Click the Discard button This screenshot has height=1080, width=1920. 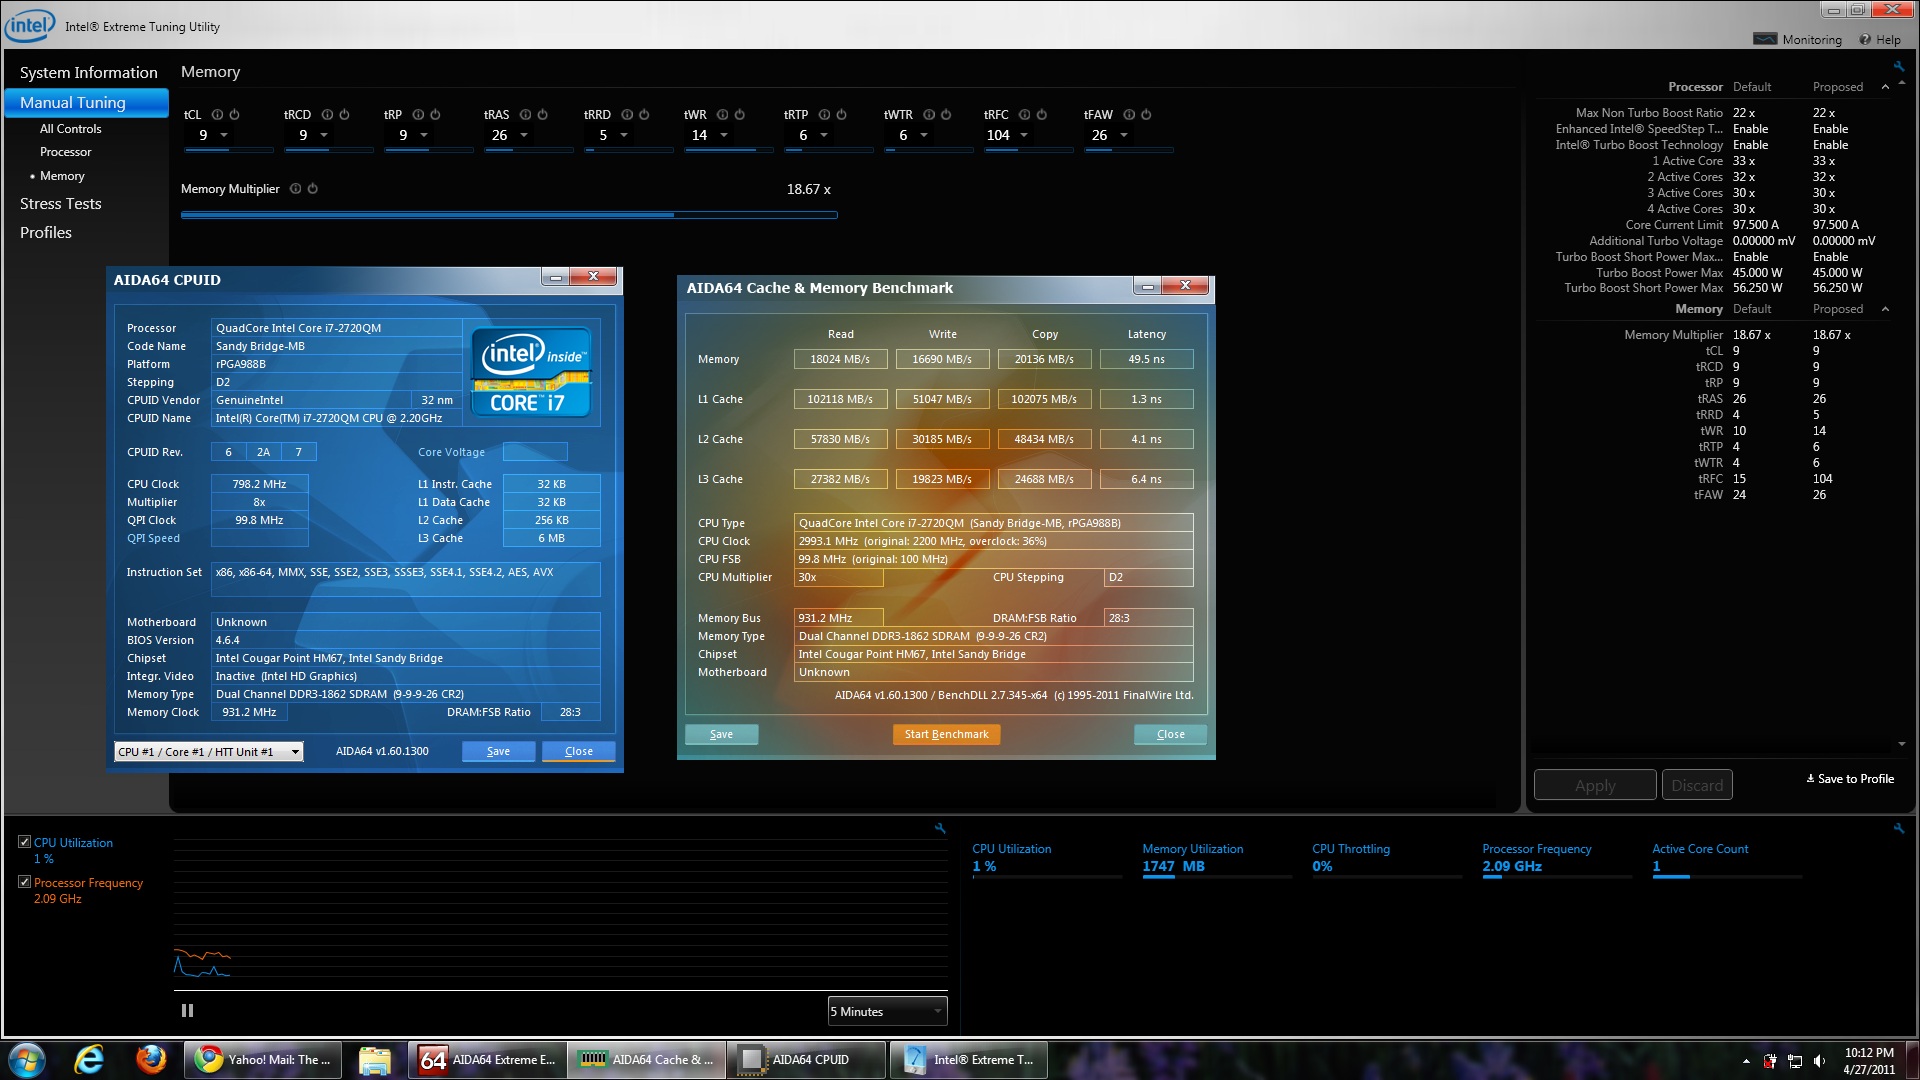(1697, 786)
